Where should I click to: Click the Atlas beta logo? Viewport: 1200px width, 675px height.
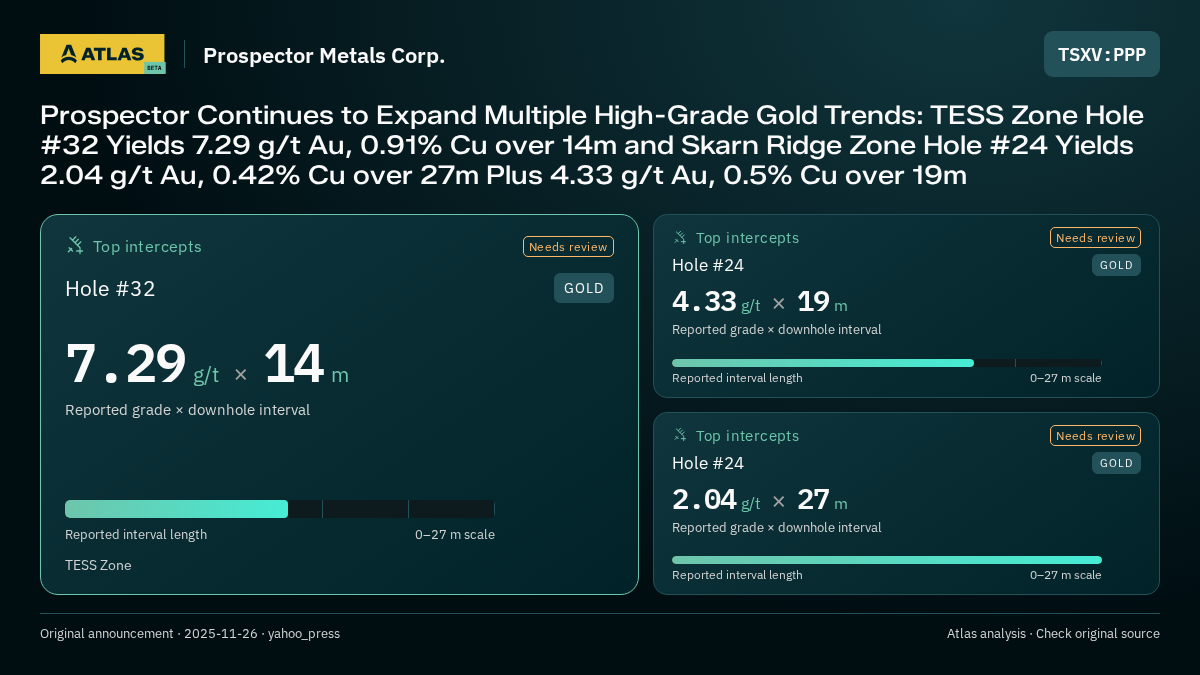102,54
